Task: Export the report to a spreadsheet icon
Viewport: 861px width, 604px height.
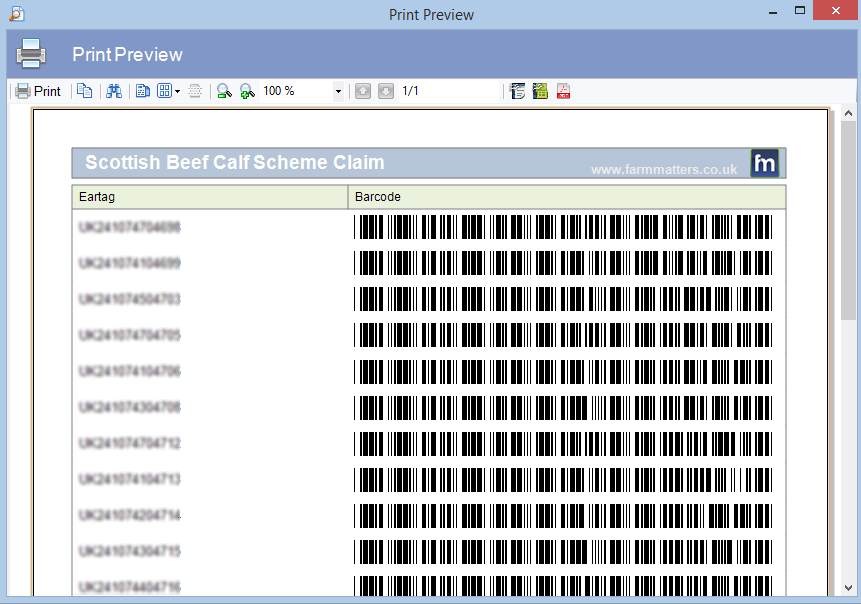Action: pos(540,91)
